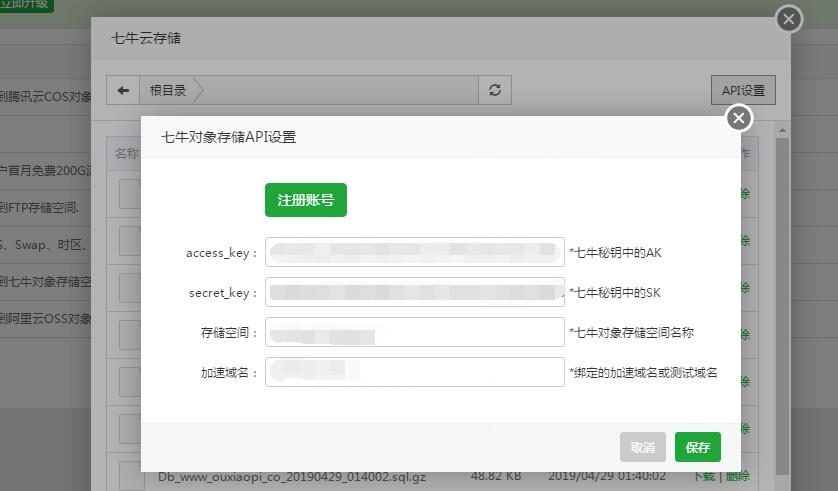Image resolution: width=838 pixels, height=491 pixels.
Task: Focus the secret_key input field
Action: pos(415,292)
